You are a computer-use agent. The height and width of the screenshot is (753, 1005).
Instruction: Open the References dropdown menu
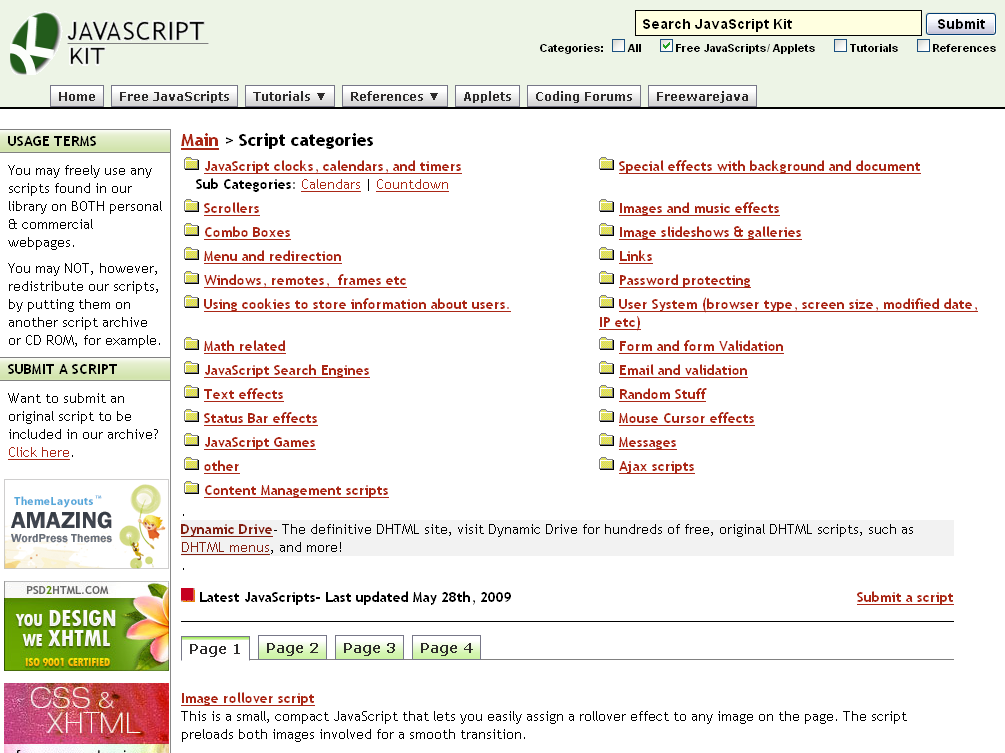coord(394,97)
